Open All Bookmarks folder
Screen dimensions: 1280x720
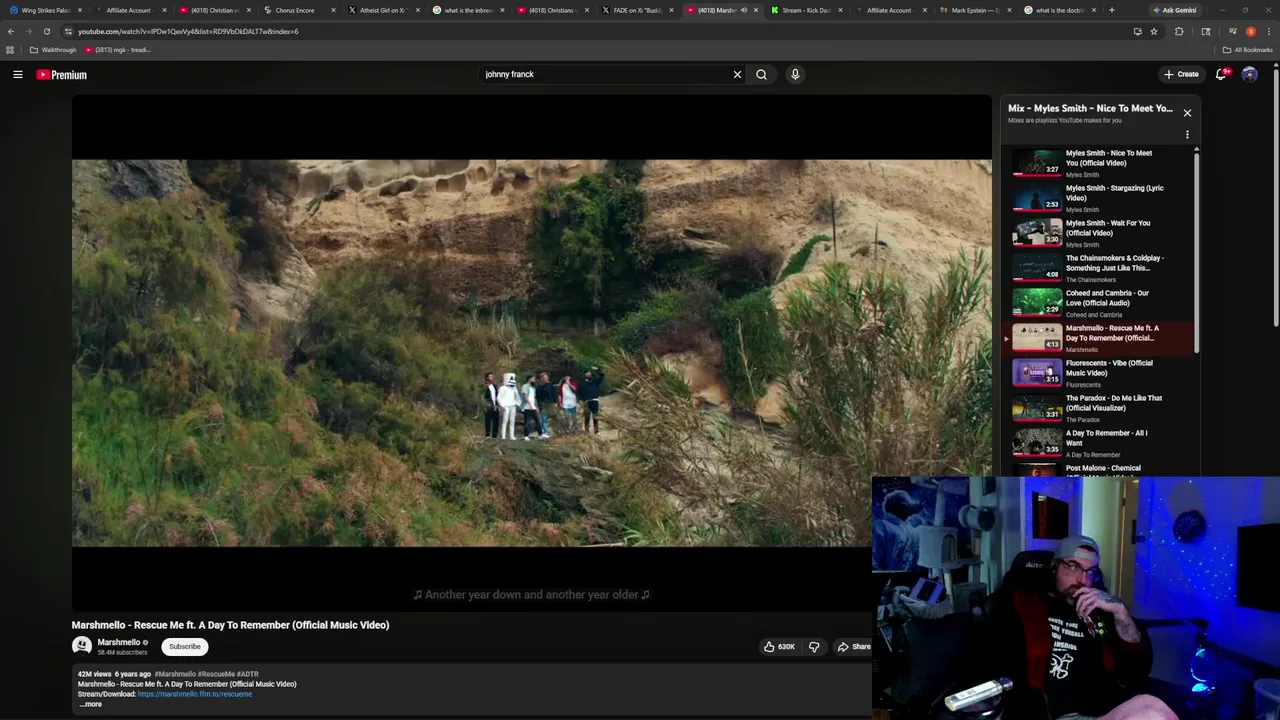point(1247,50)
